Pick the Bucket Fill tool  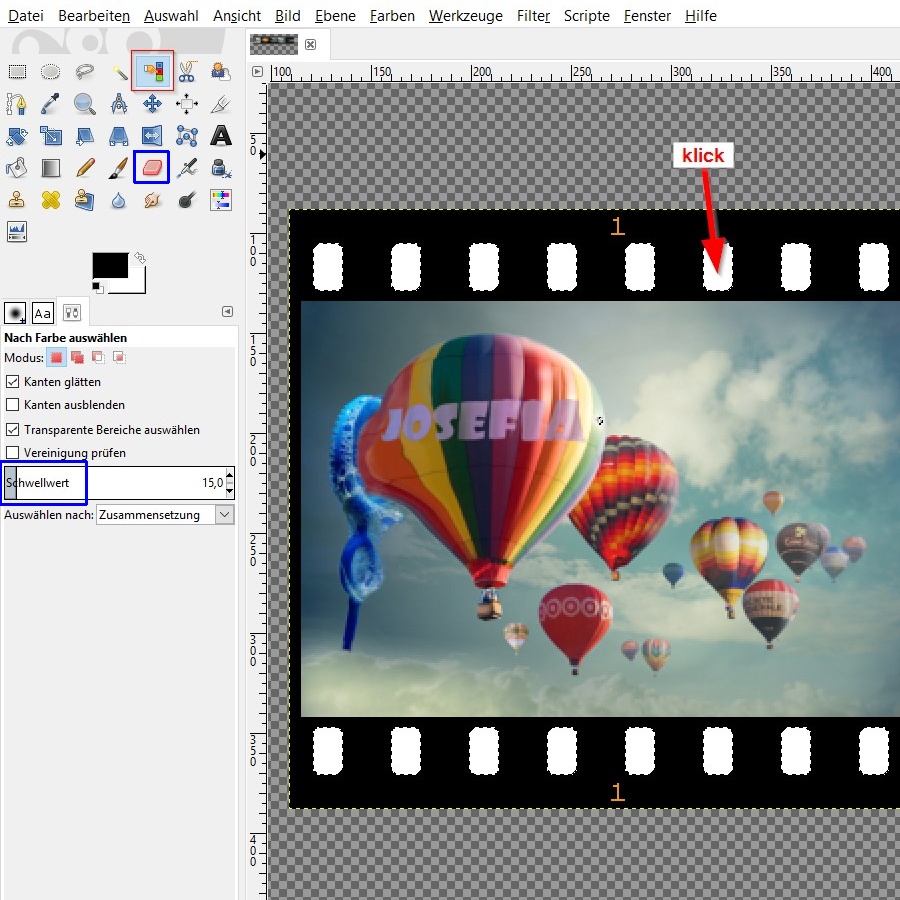pos(17,167)
